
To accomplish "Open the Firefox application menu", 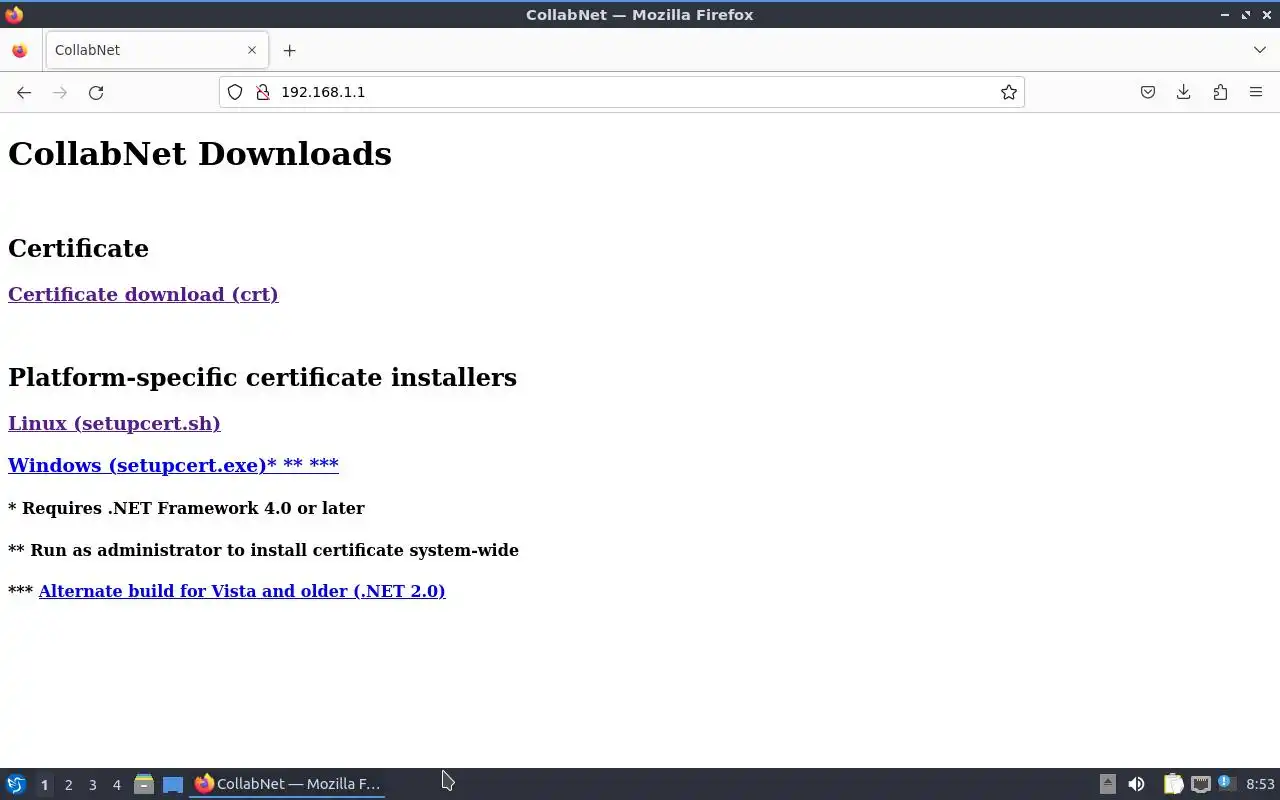I will 1256,92.
